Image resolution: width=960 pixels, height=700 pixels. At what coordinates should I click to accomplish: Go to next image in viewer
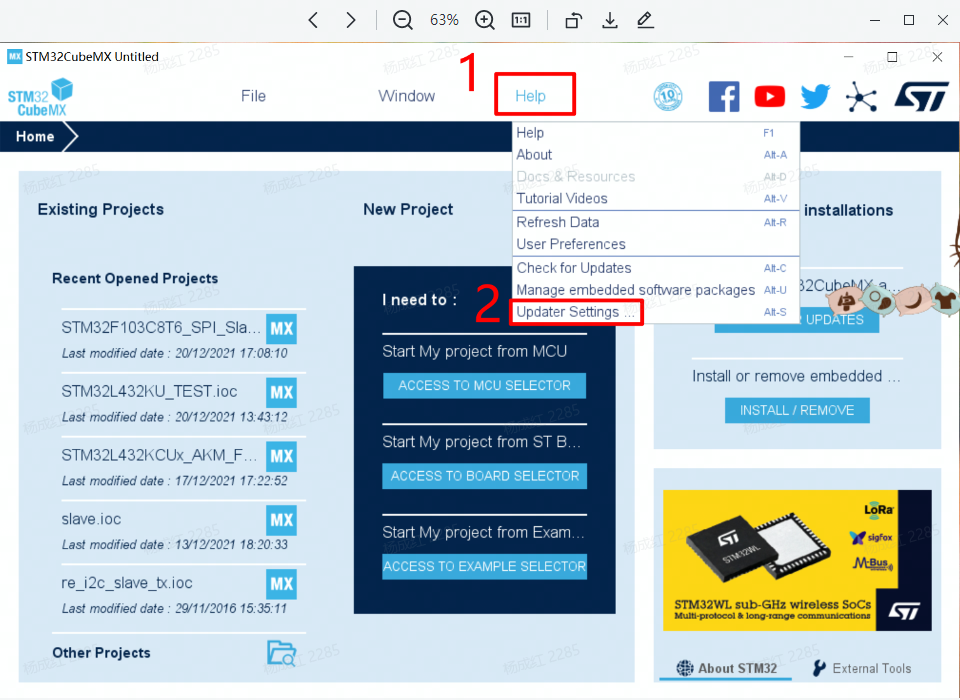[x=351, y=20]
